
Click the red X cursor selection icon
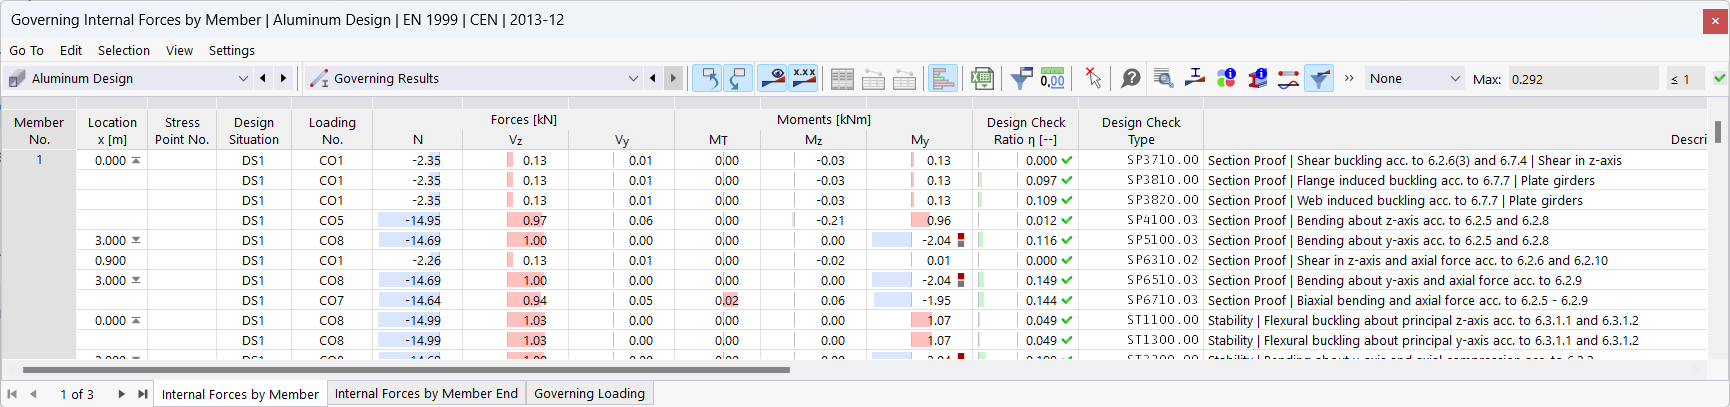tap(1093, 78)
